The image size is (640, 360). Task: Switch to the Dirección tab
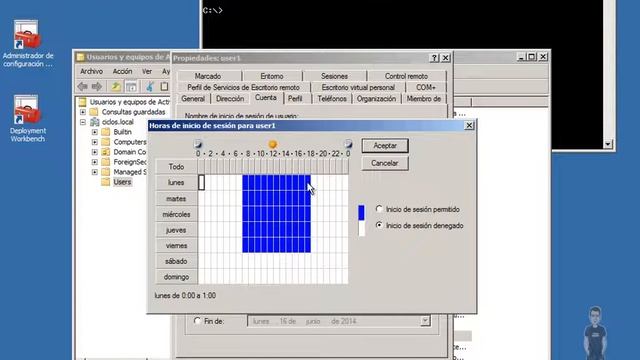230,99
